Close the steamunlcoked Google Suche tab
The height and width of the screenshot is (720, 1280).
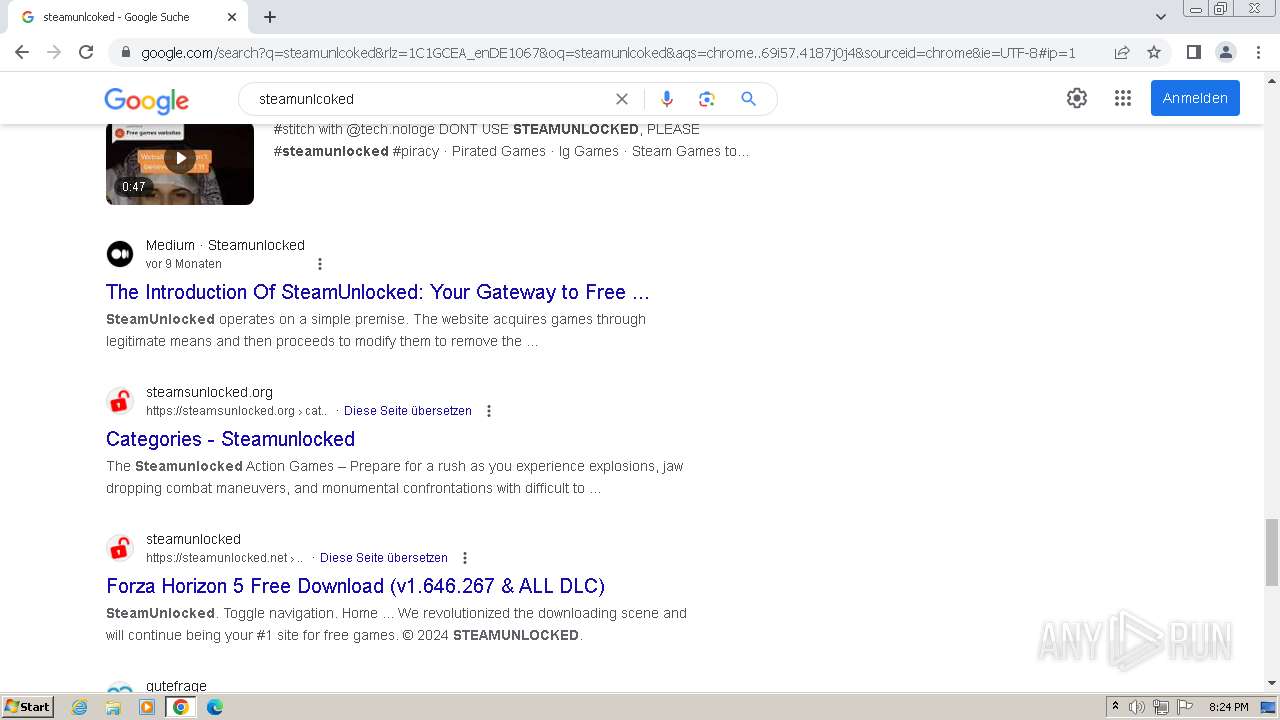tap(232, 17)
